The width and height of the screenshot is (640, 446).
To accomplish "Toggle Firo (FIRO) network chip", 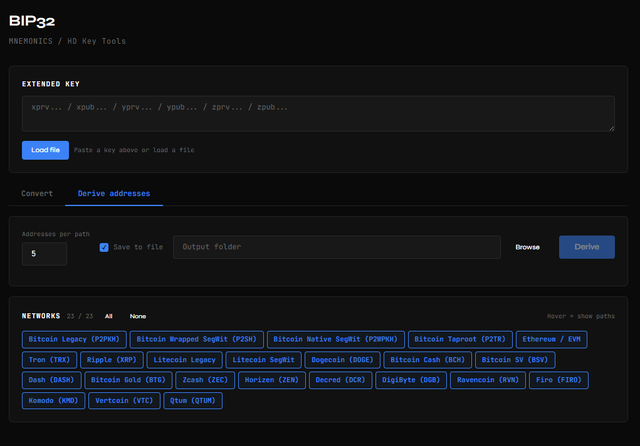I will click(x=559, y=380).
